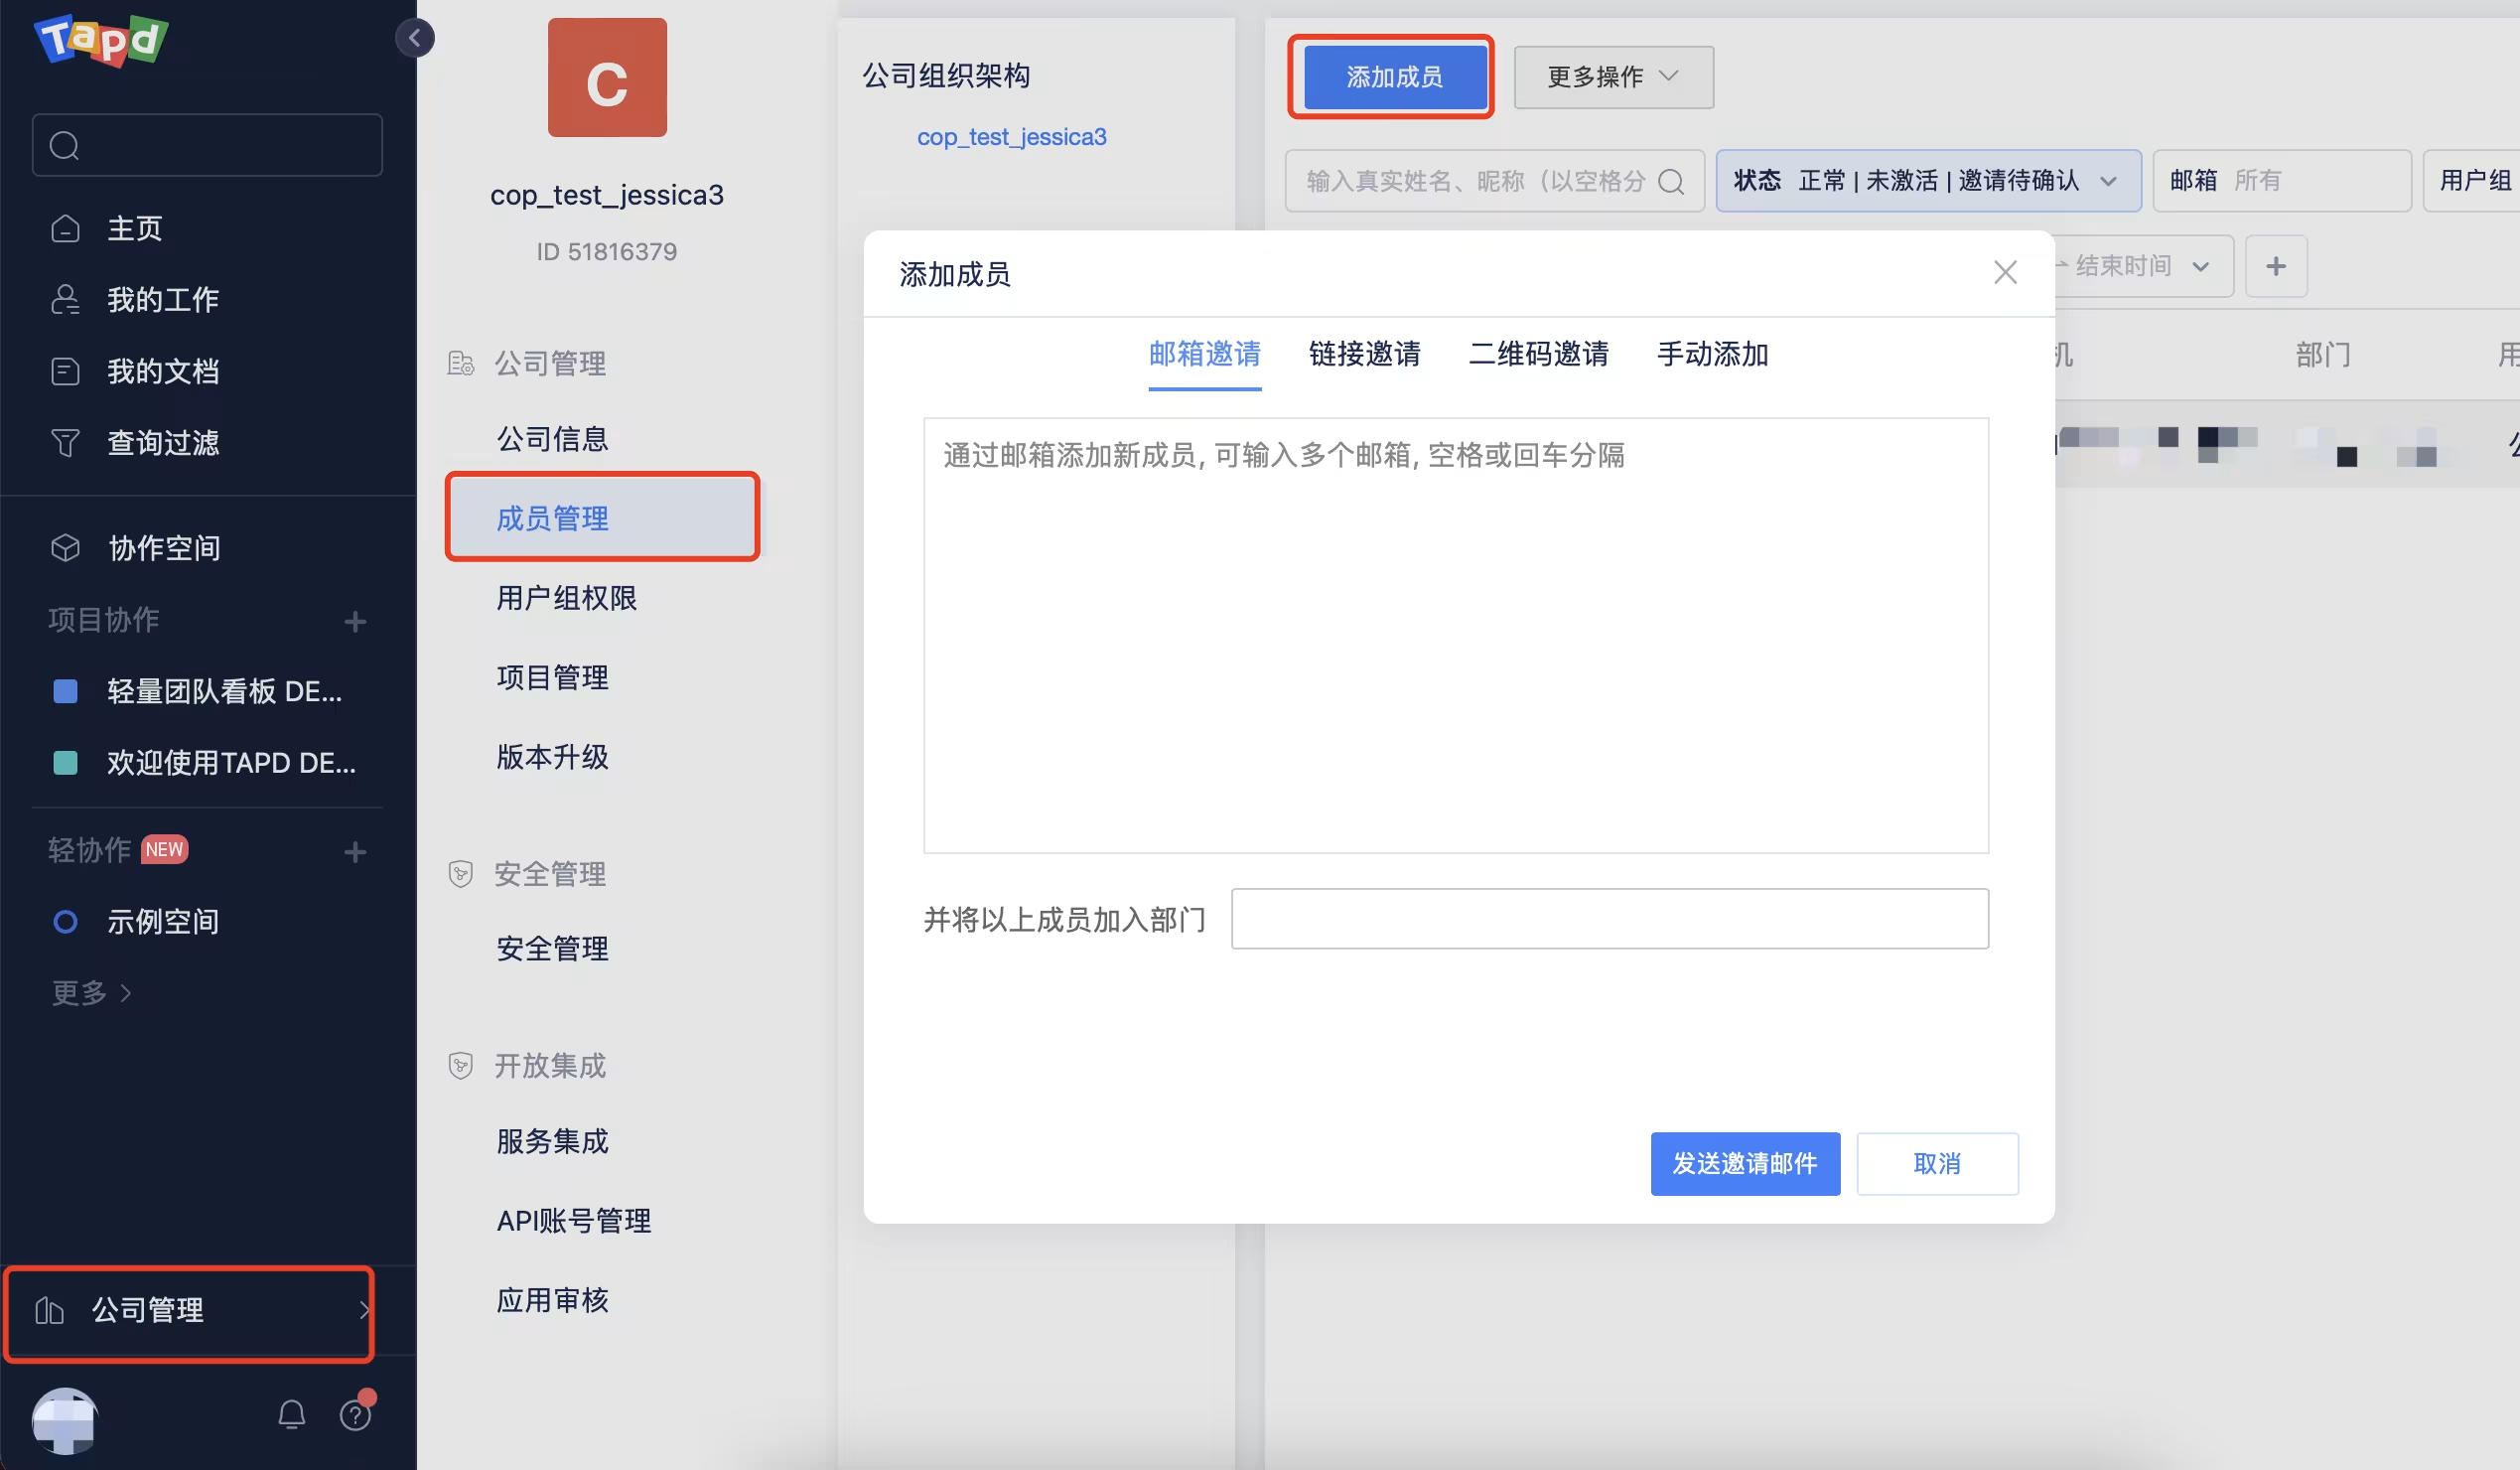Add a new 轻协作 space with the plus icon
Screen dimensions: 2520x1470
click(354, 852)
